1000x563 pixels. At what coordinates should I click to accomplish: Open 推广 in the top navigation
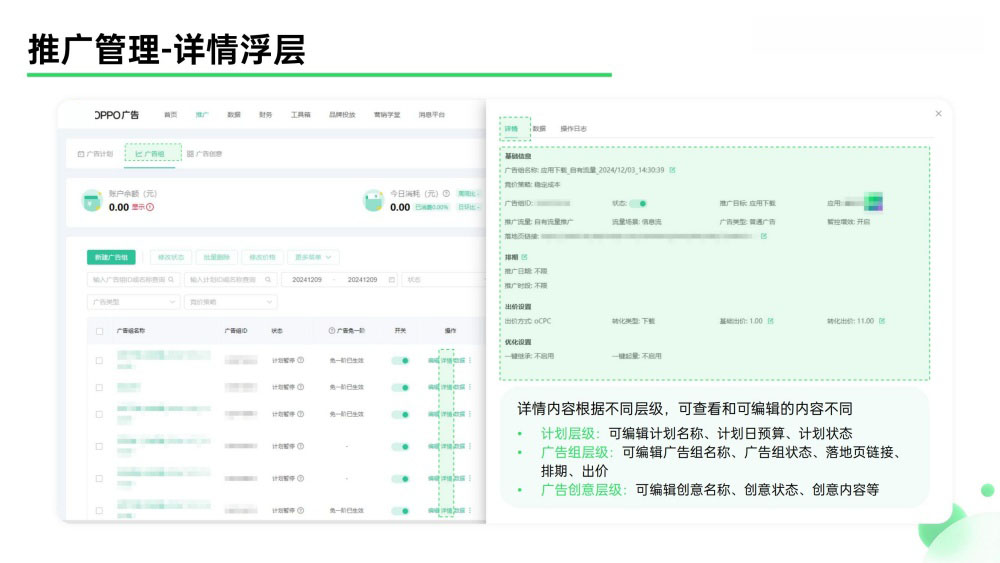coord(202,115)
